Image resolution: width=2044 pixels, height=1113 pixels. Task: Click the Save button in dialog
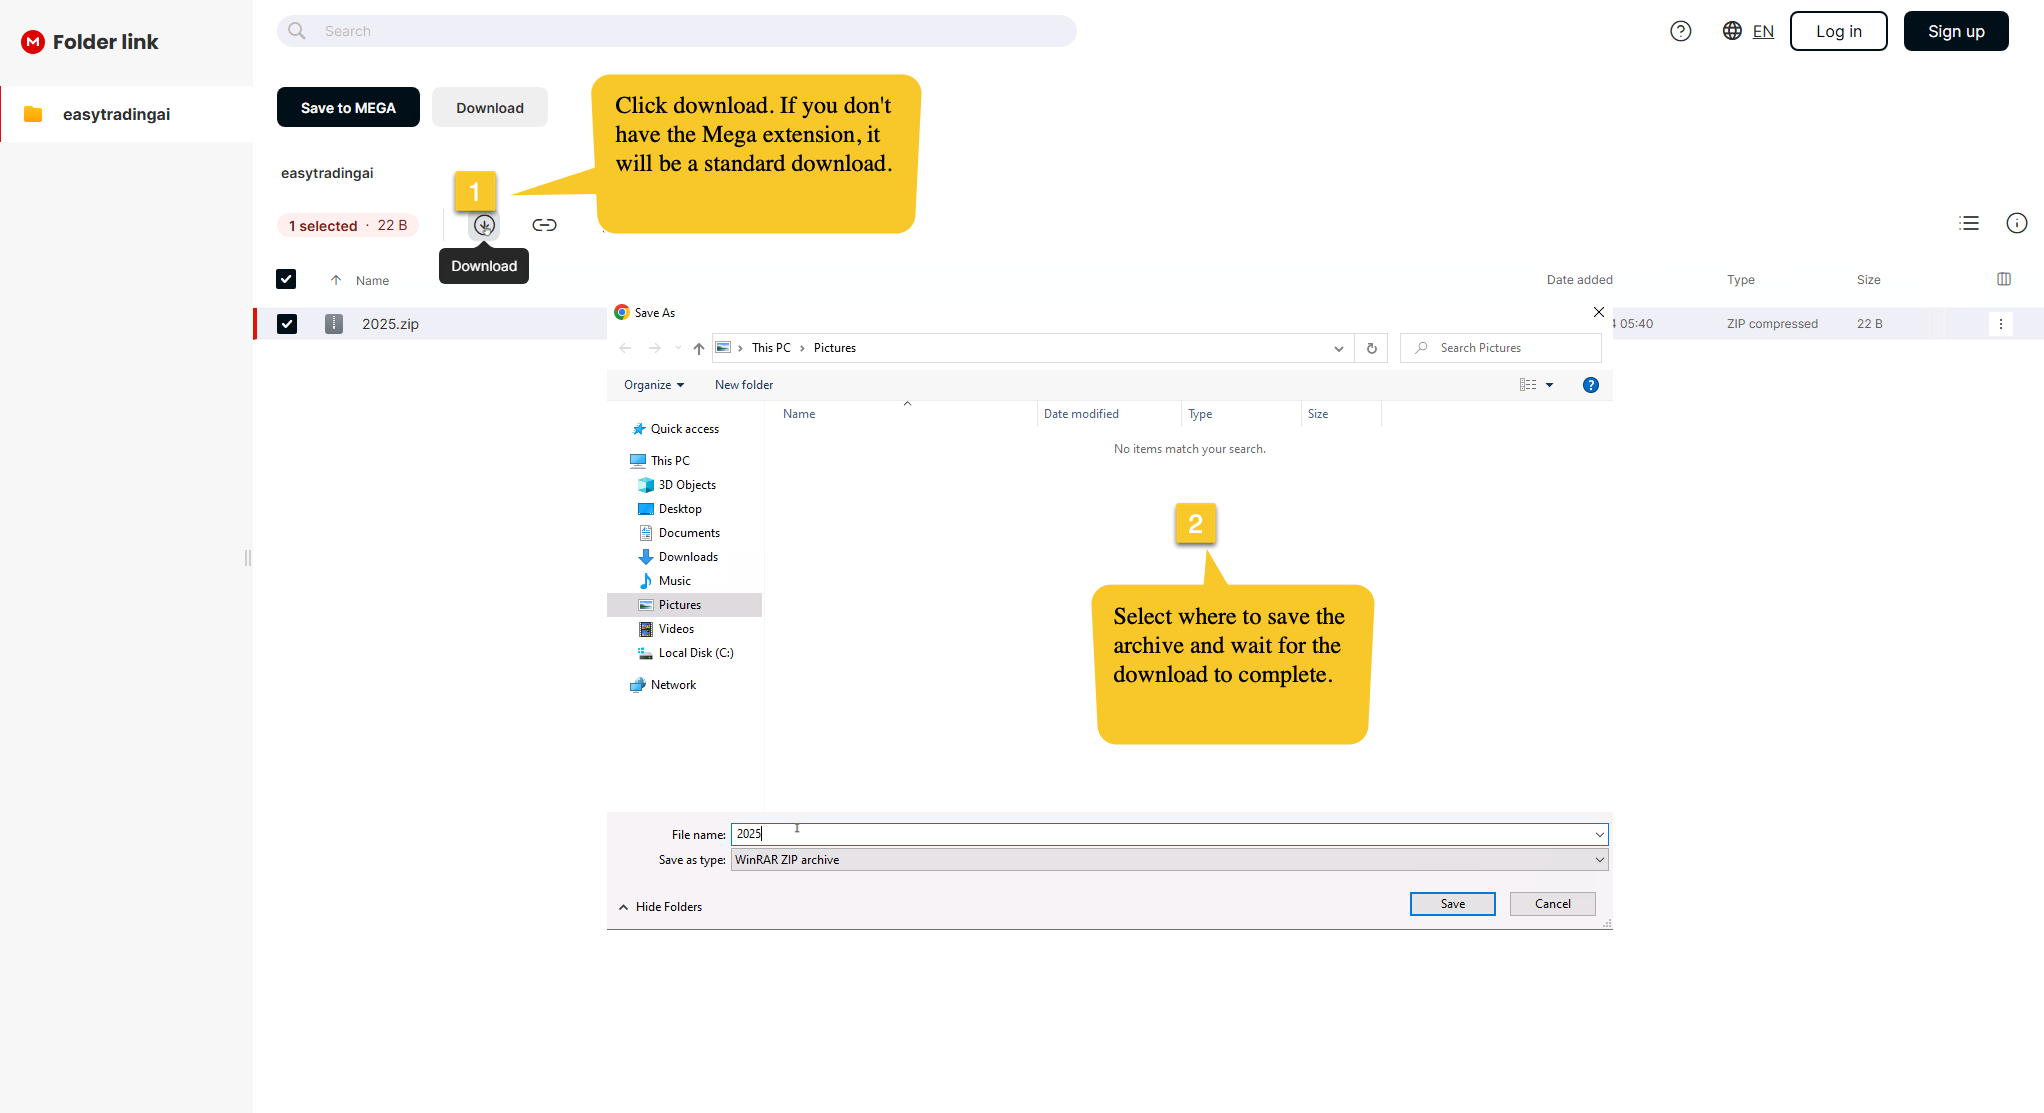(1452, 904)
